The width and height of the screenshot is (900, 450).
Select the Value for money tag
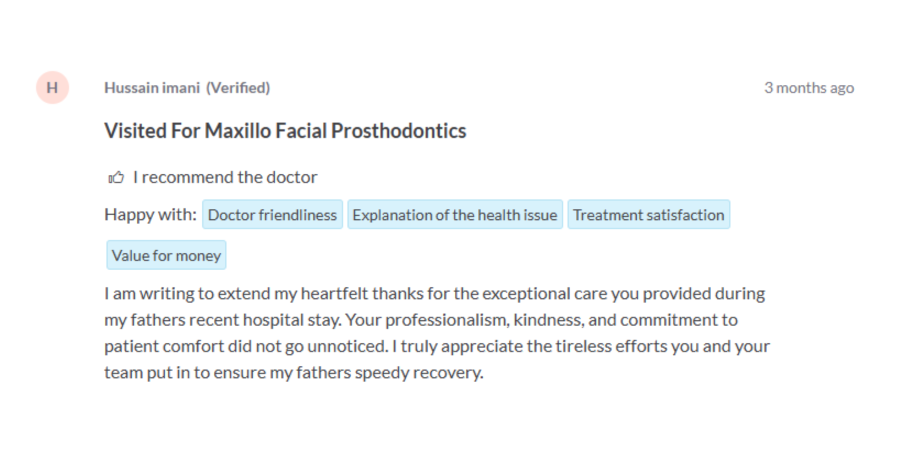[x=166, y=255]
